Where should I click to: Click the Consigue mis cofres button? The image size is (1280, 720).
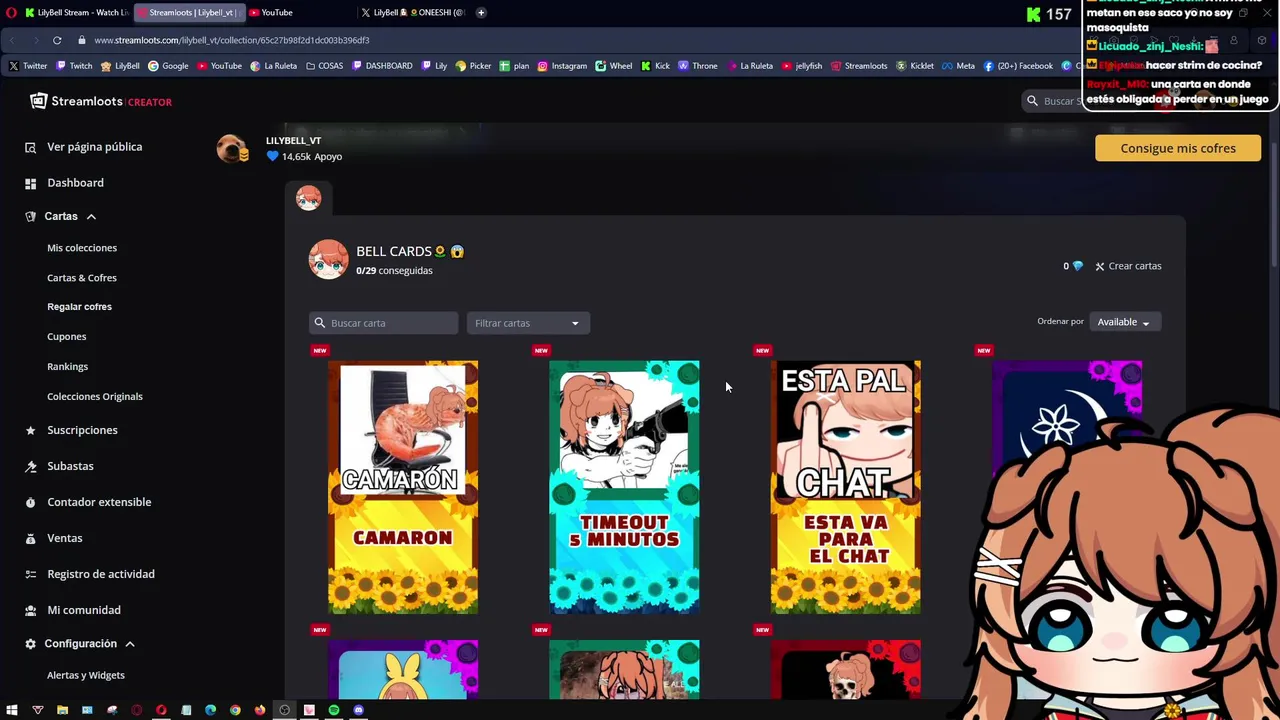1178,148
